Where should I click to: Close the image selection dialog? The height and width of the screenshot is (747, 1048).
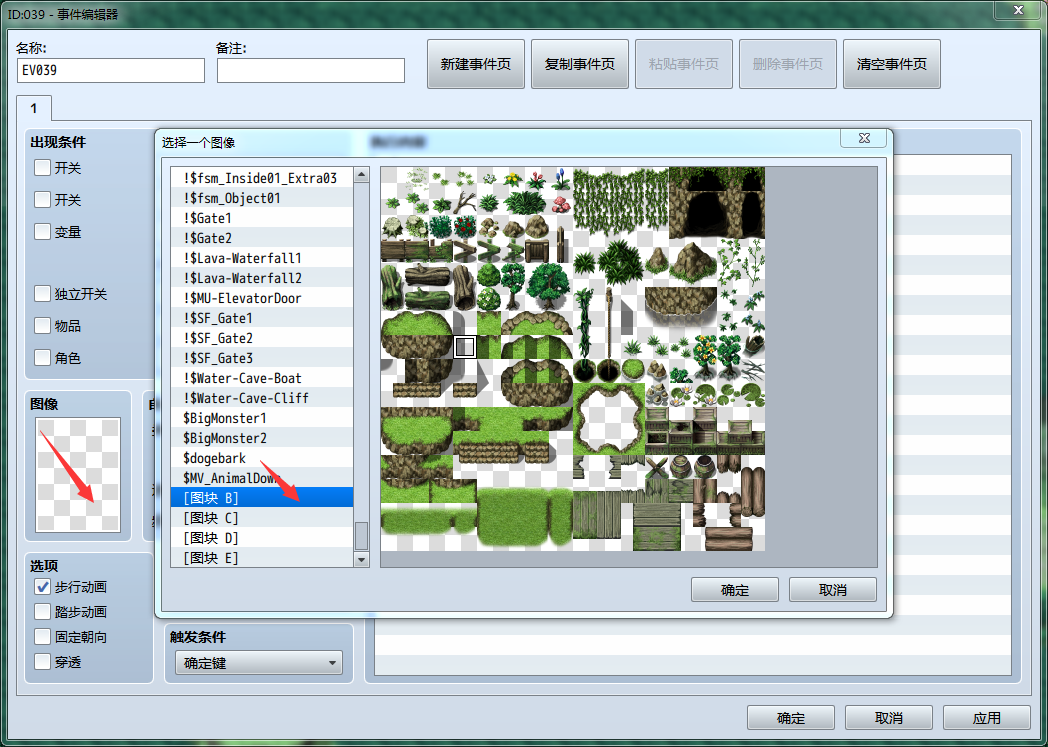[864, 138]
